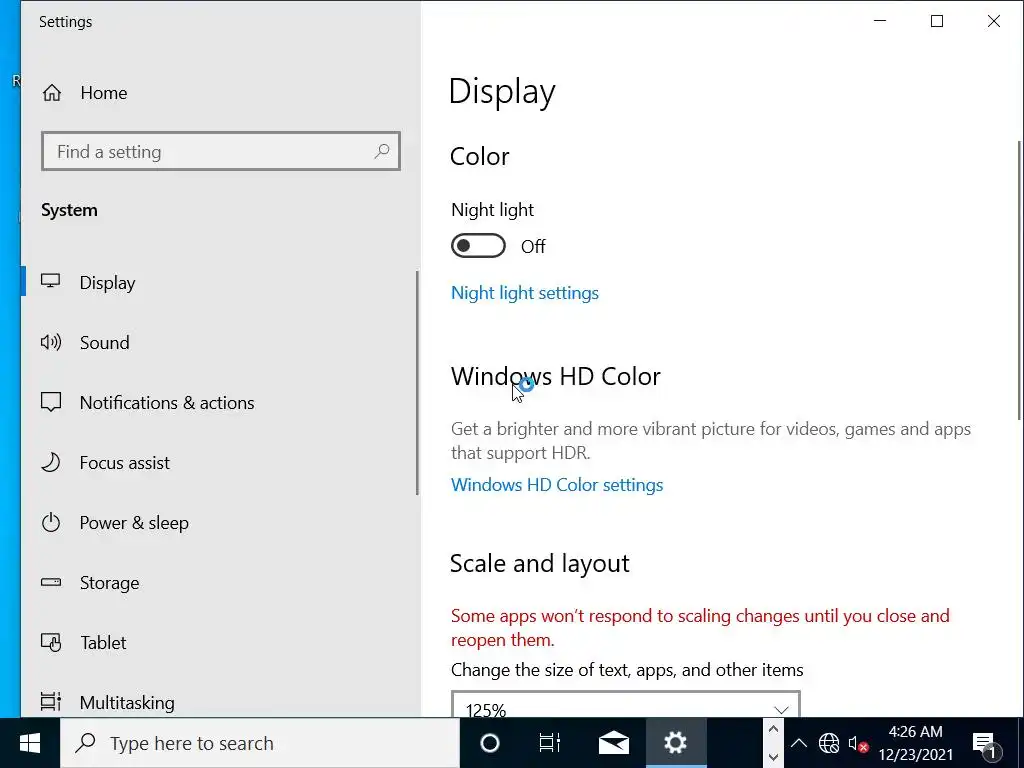The height and width of the screenshot is (768, 1024).
Task: Click the Home house icon
Action: (52, 93)
